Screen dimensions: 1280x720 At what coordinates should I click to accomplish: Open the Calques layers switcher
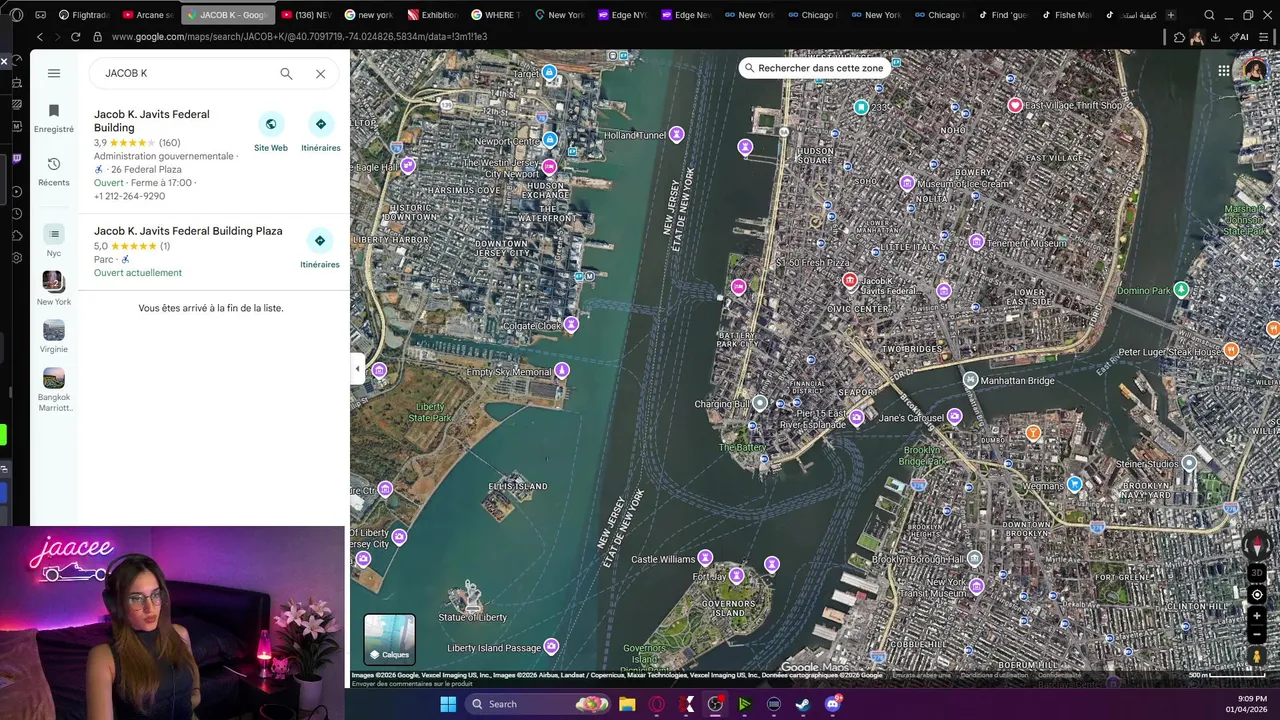tap(389, 639)
